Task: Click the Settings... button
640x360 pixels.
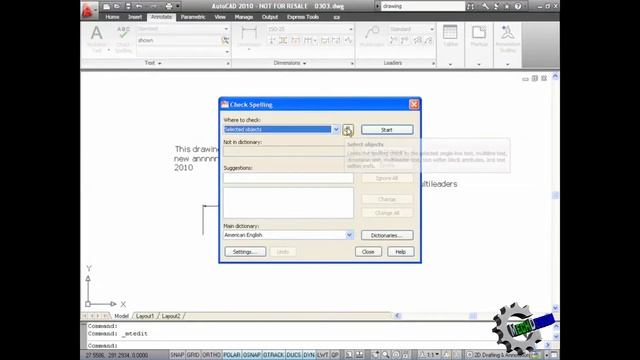Action: (245, 252)
